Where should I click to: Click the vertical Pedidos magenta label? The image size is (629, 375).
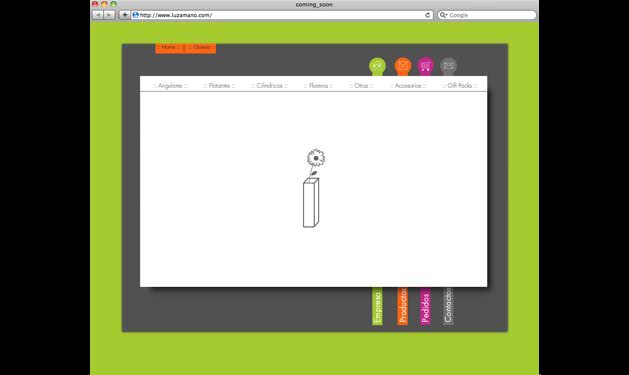pyautogui.click(x=425, y=306)
